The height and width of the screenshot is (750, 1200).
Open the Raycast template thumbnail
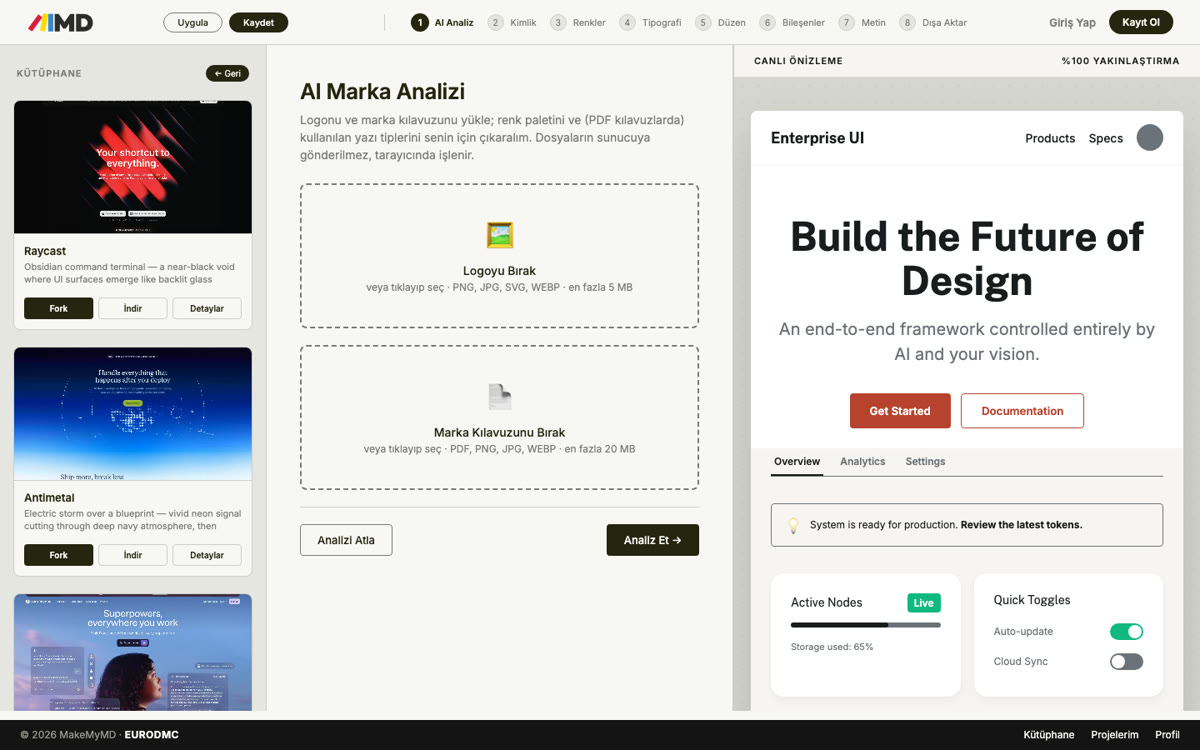point(133,167)
